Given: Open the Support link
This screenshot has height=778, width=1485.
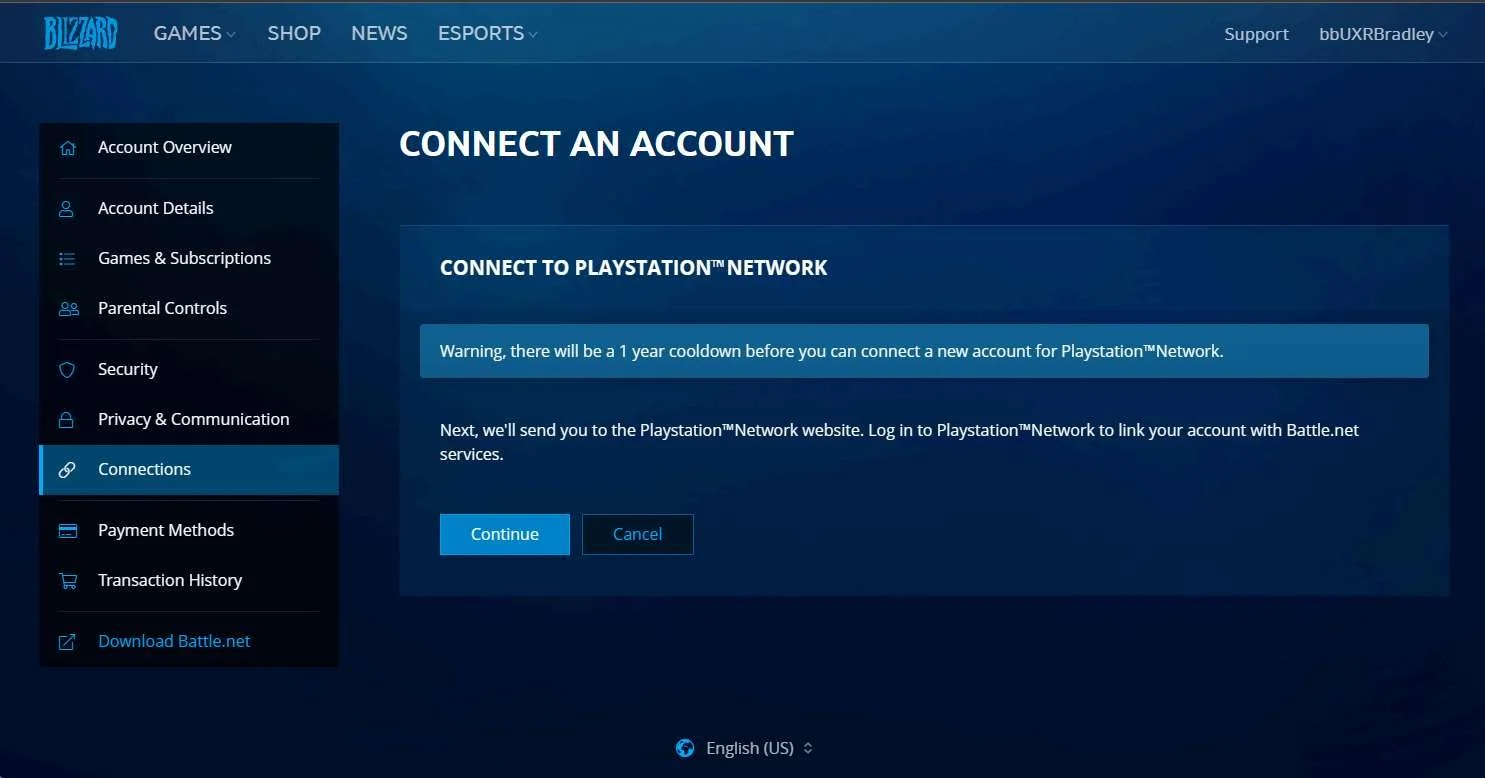Looking at the screenshot, I should pyautogui.click(x=1257, y=34).
